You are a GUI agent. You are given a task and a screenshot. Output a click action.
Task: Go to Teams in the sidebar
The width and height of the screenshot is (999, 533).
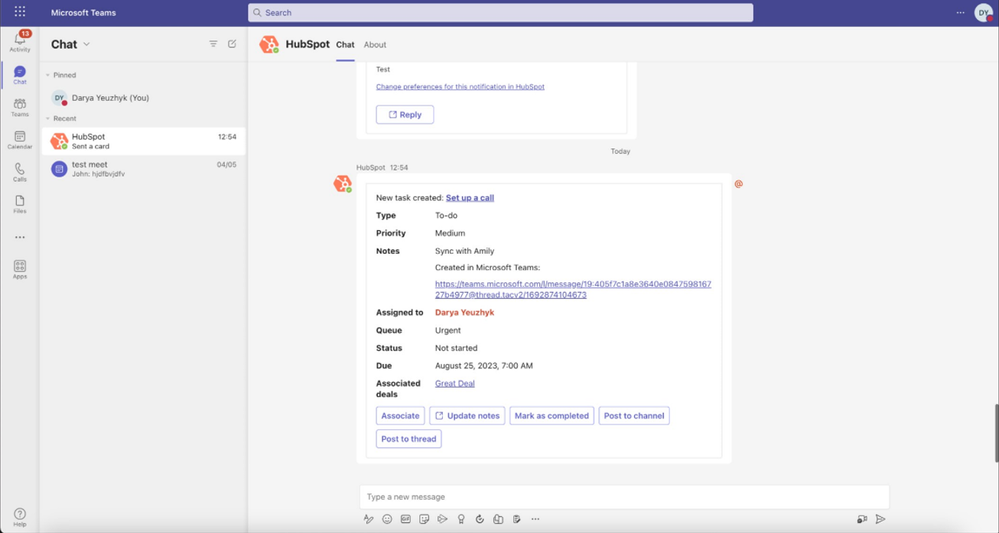pos(20,107)
